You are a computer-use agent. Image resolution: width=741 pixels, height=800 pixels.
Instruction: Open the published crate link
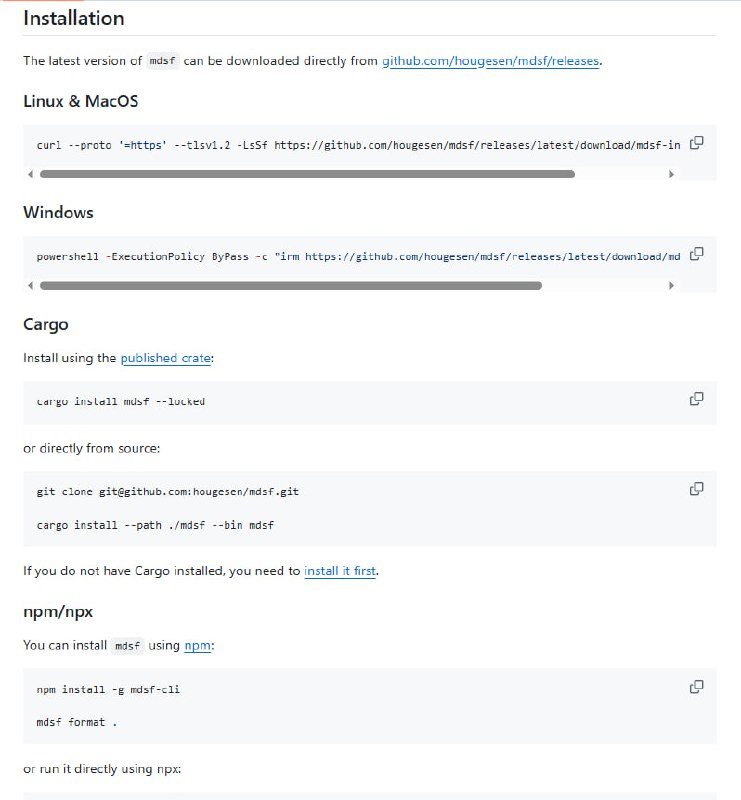pos(166,358)
